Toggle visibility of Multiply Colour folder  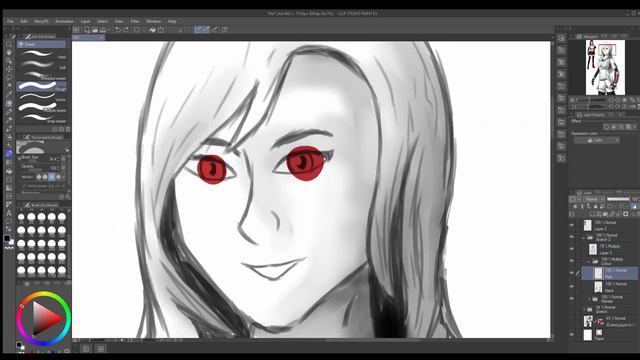(x=572, y=261)
